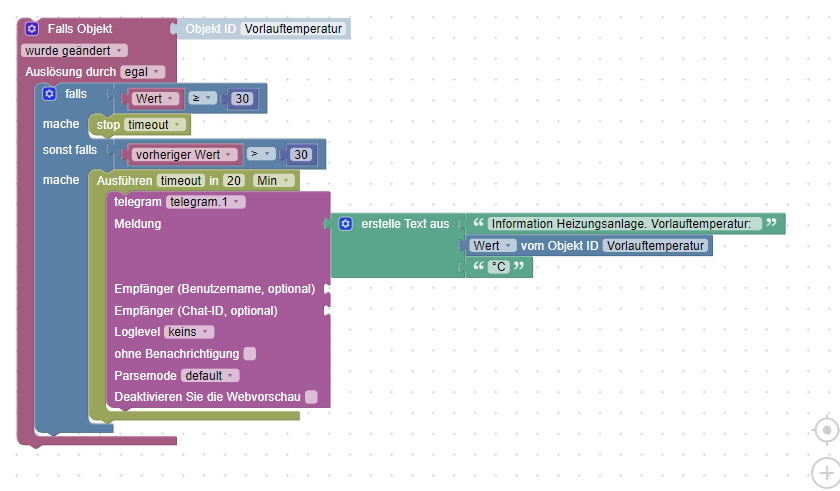The image size is (840, 491).
Task: Open the Loglevel keins dropdown
Action: 189,332
